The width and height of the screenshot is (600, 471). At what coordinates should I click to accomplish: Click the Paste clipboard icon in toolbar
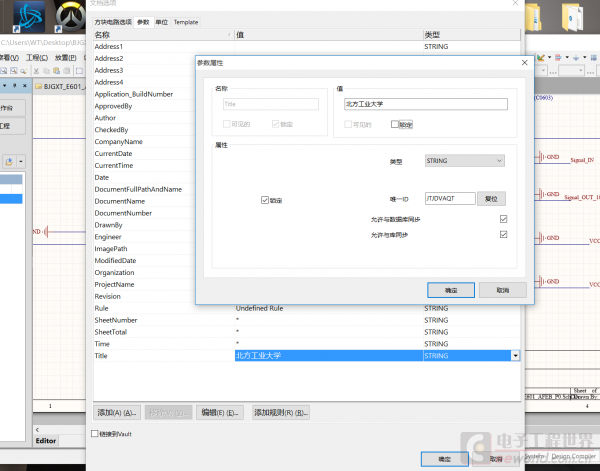[x=56, y=71]
